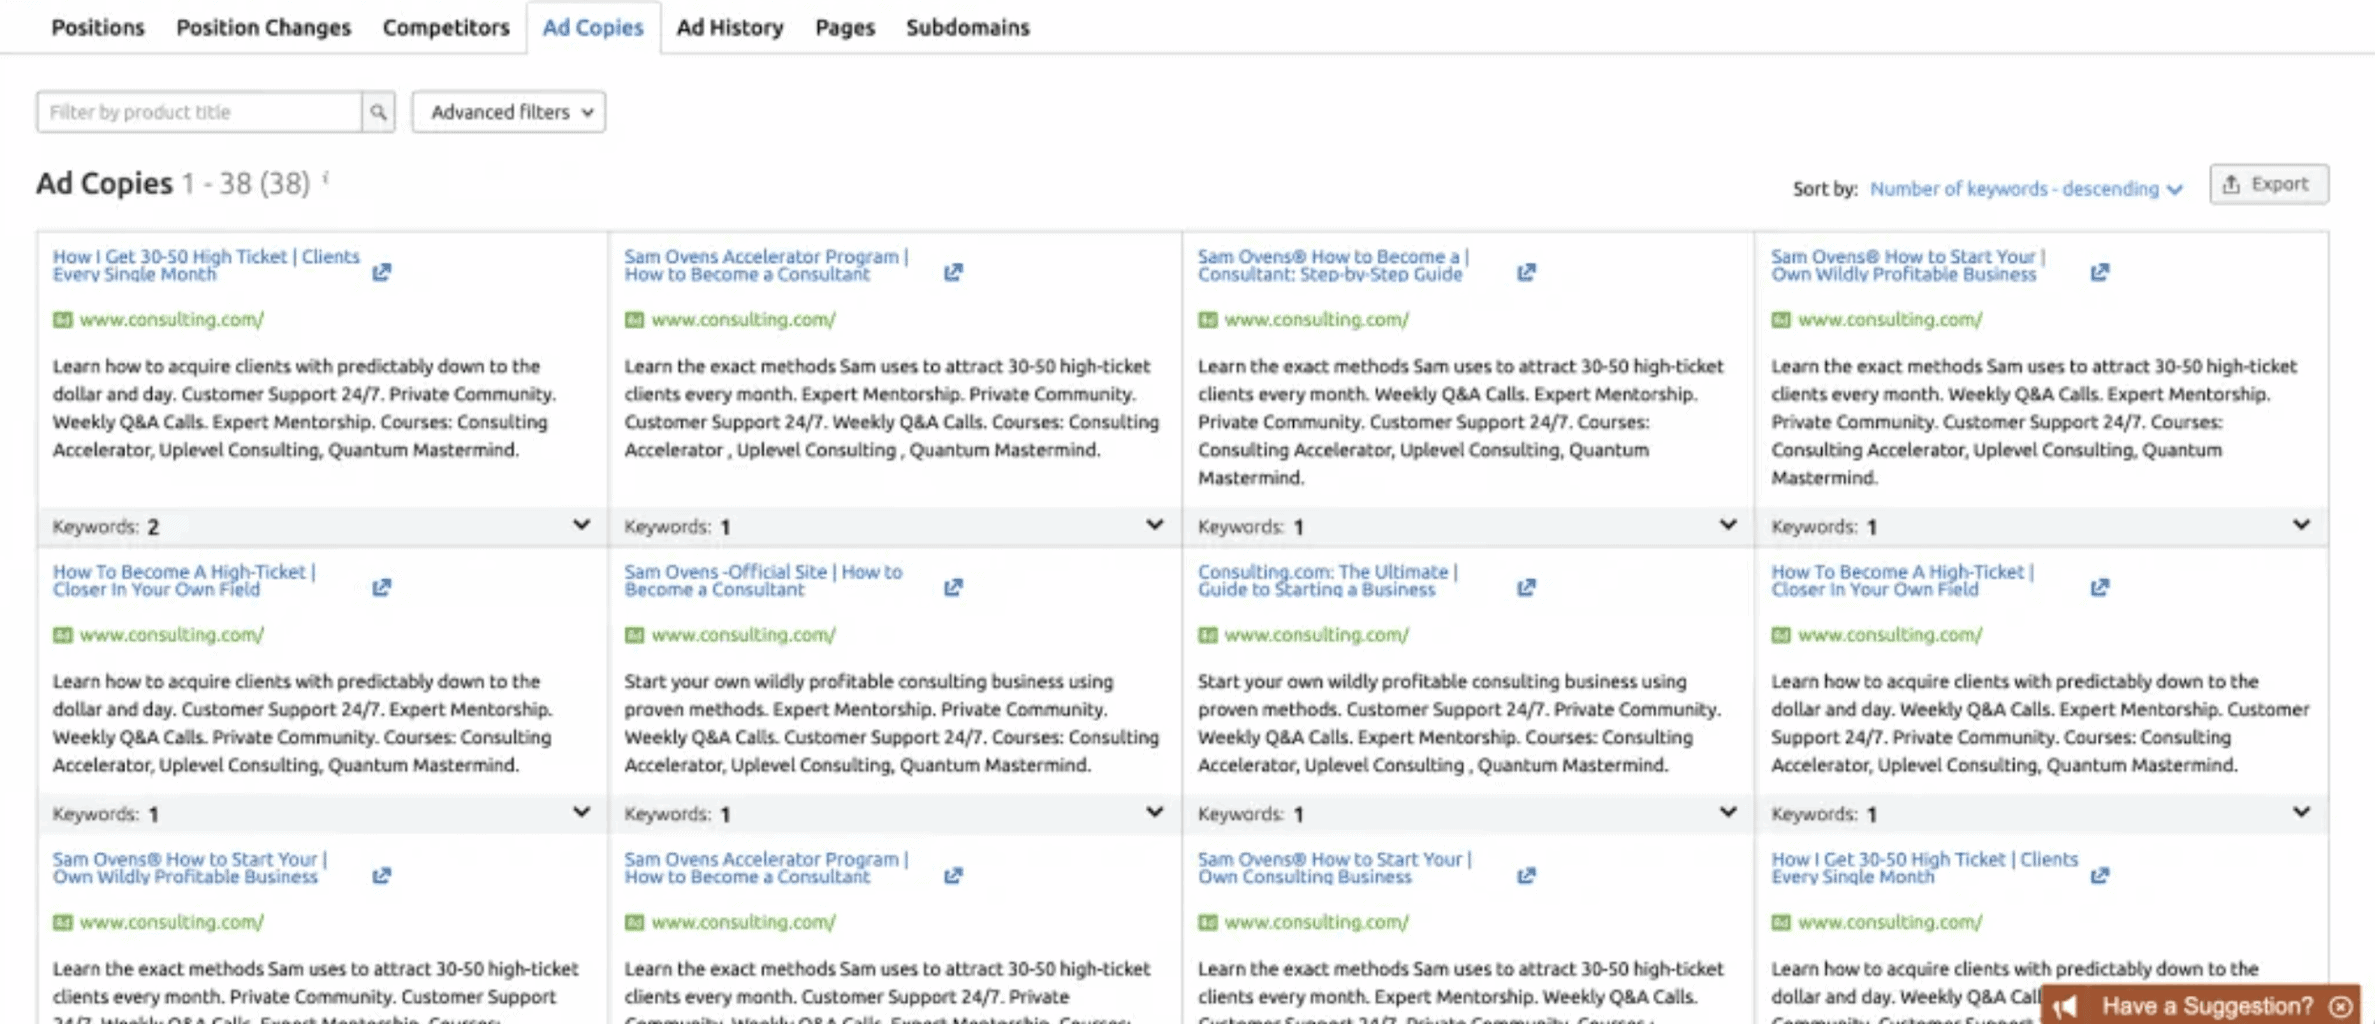
Task: Click the info icon next to Ad Copies count
Action: [x=326, y=178]
